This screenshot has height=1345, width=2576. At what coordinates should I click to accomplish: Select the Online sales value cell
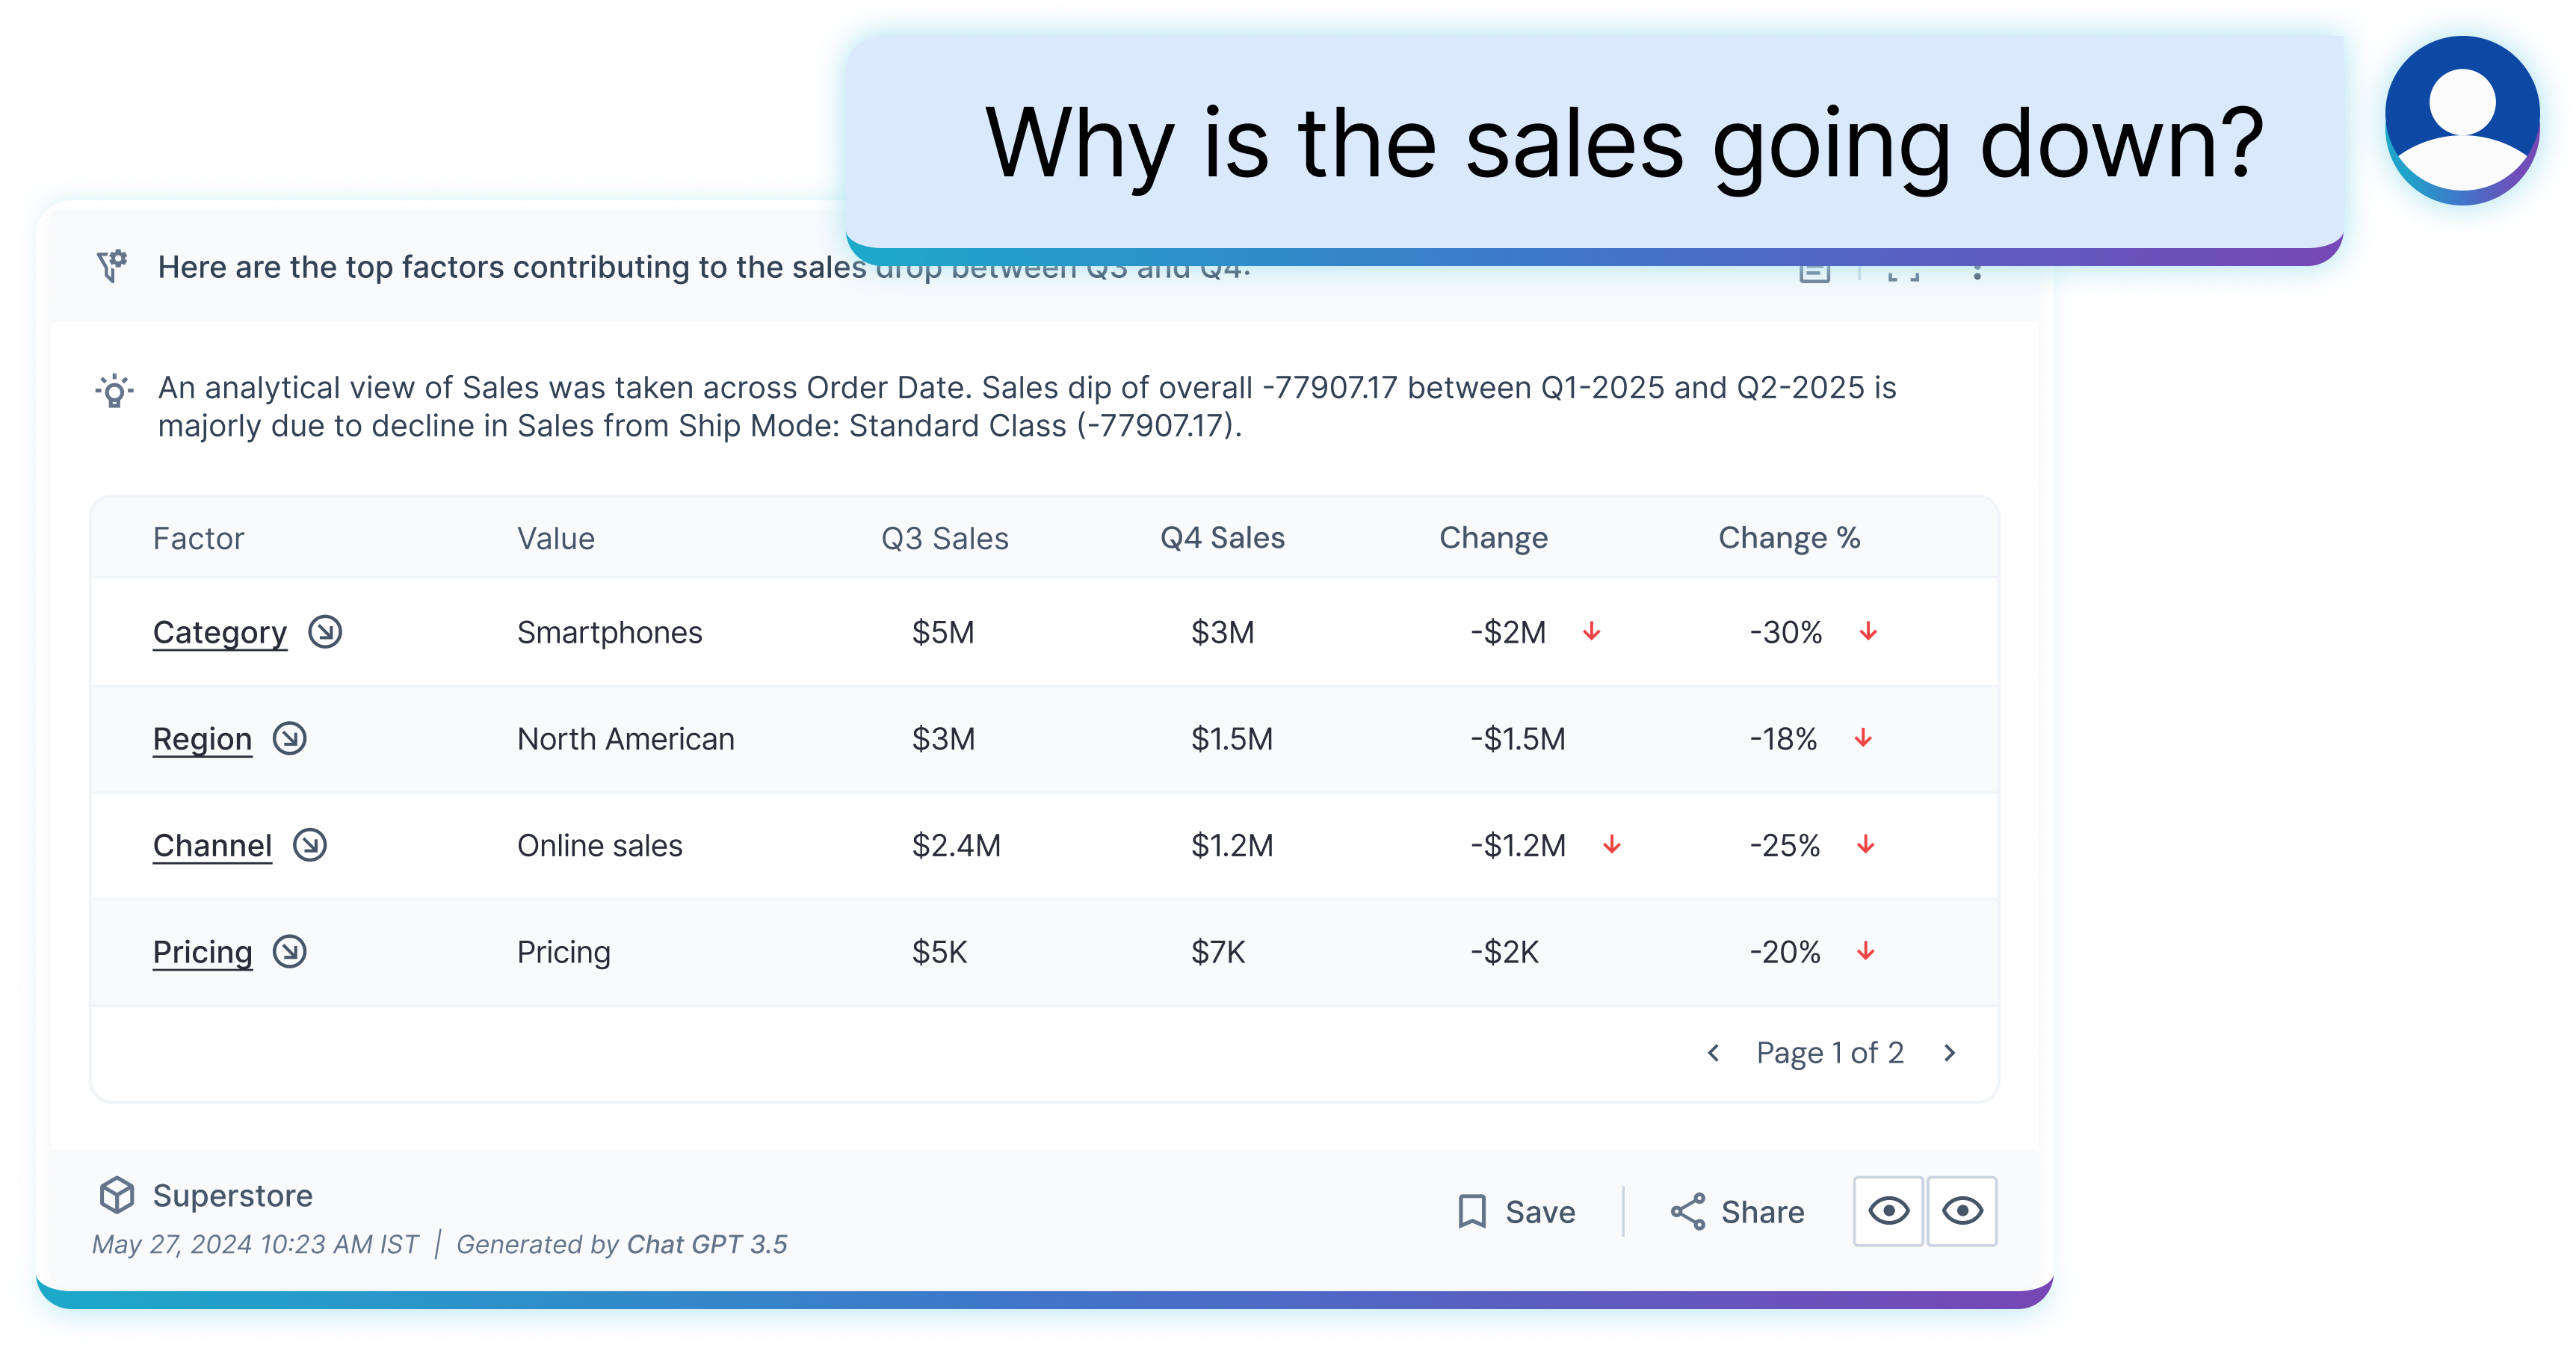(599, 845)
